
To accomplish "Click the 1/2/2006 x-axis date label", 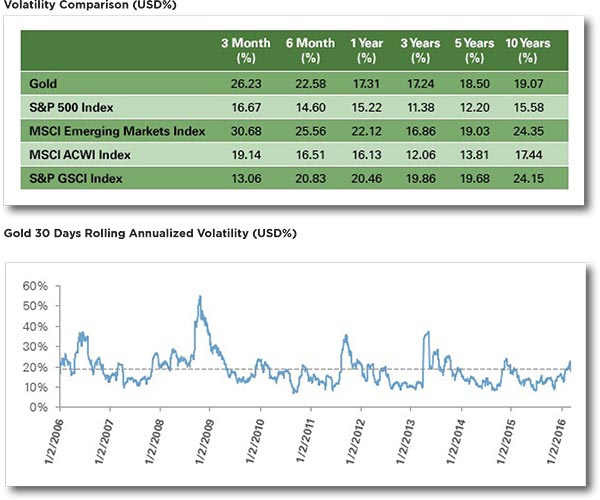I will (x=54, y=441).
